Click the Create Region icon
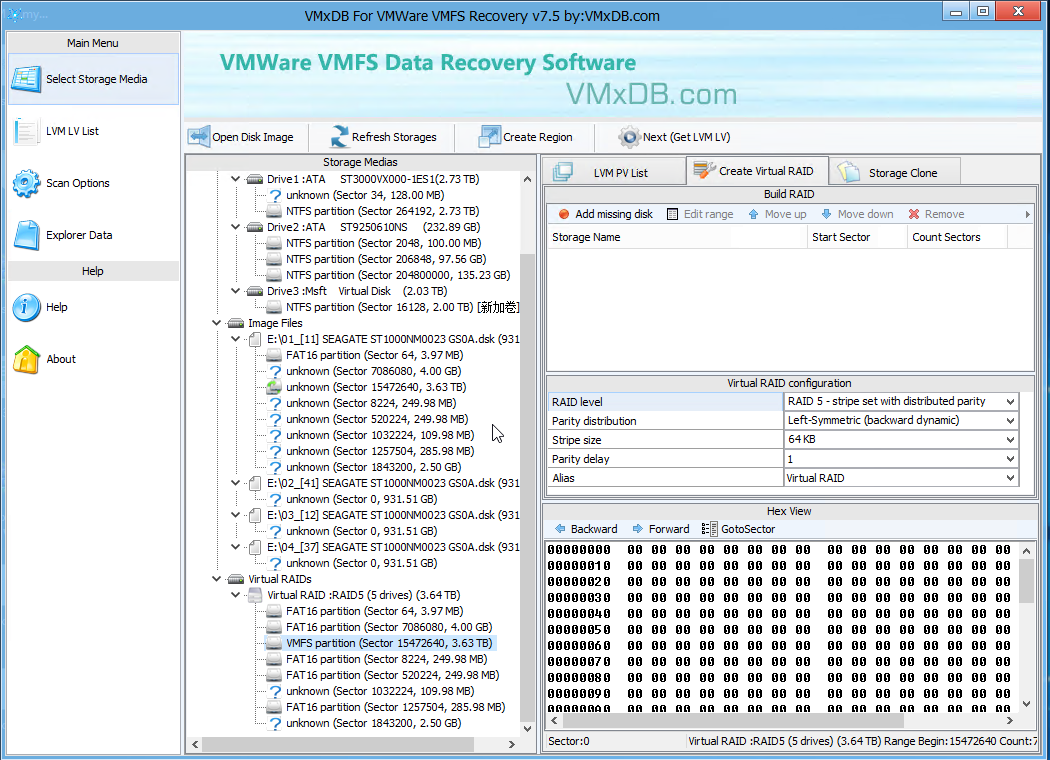Screen dimensions: 1050x760 coord(490,137)
